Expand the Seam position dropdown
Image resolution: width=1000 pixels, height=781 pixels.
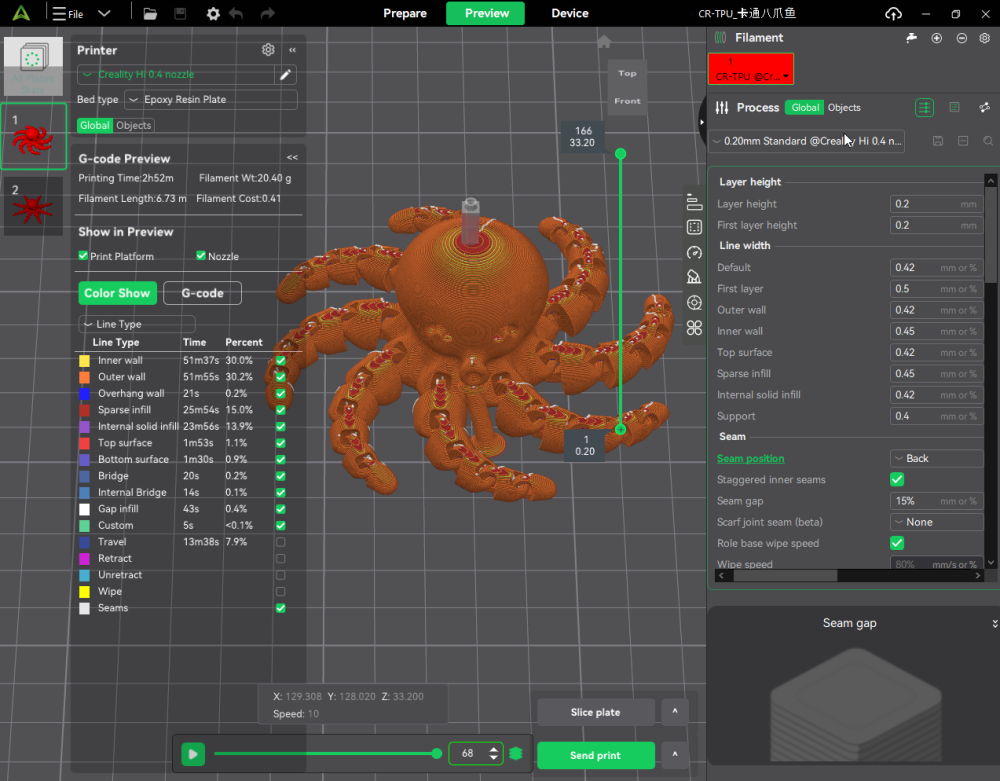click(936, 459)
